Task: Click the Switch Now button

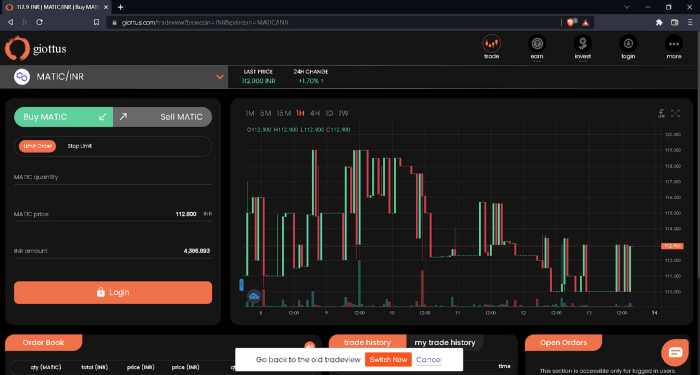Action: [x=388, y=359]
